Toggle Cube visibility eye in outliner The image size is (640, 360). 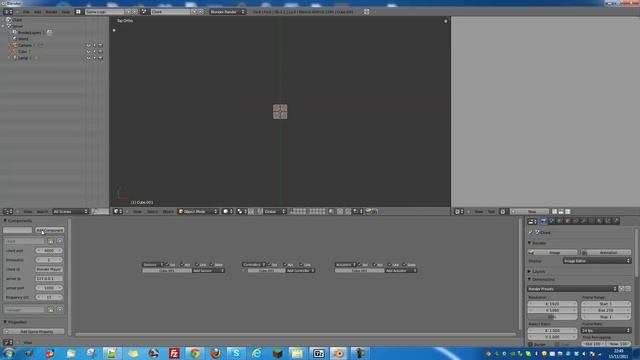click(x=88, y=52)
